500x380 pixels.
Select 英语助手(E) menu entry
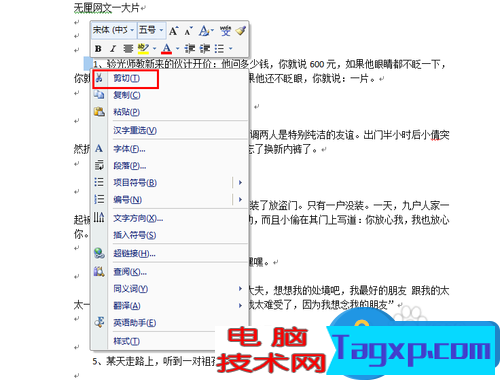(x=170, y=323)
